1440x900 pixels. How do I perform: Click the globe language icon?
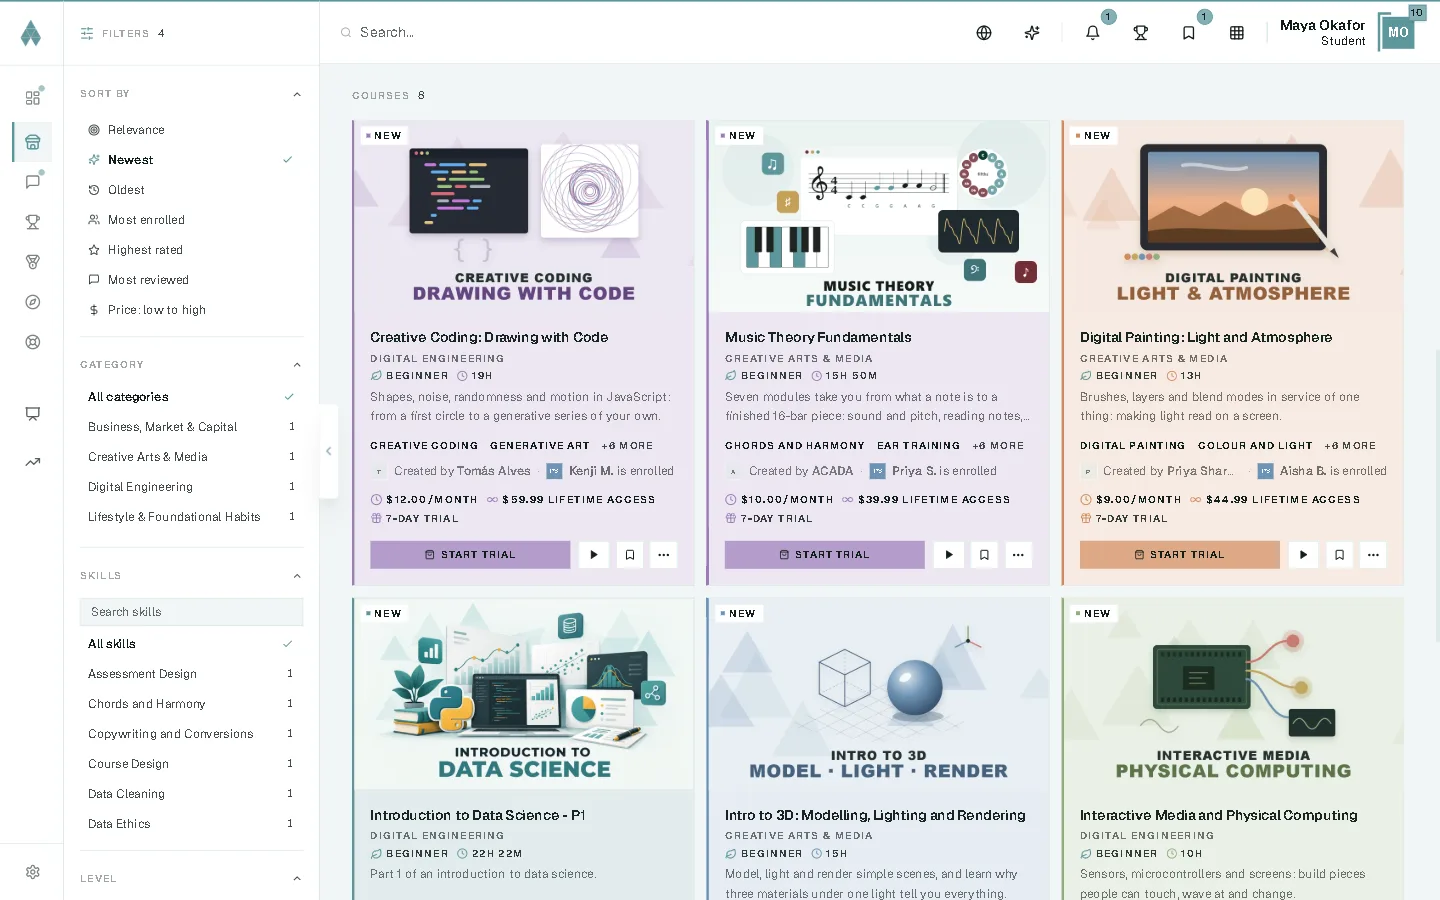tap(984, 33)
